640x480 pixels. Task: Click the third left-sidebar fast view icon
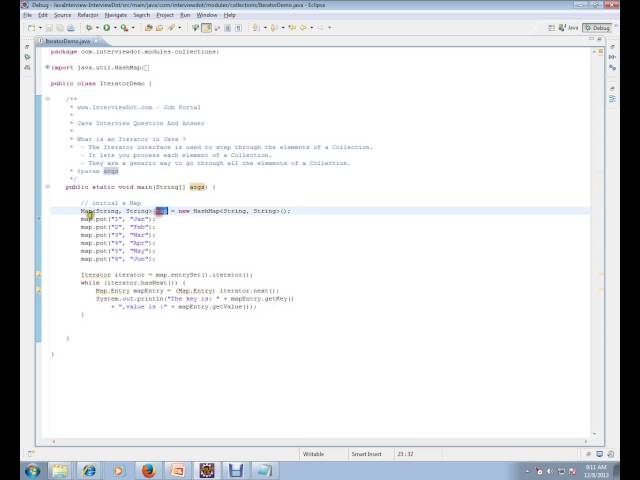(x=27, y=67)
